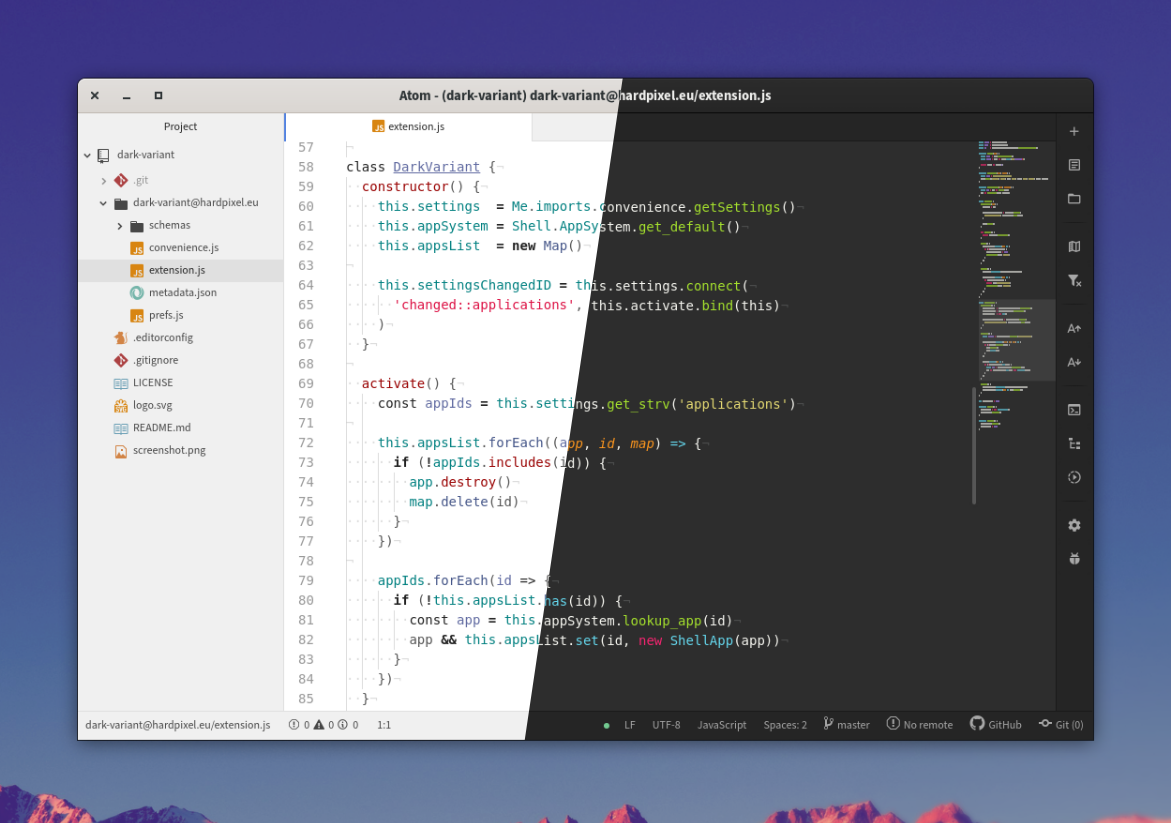Open metadata.json file
This screenshot has width=1171, height=823.
[183, 292]
